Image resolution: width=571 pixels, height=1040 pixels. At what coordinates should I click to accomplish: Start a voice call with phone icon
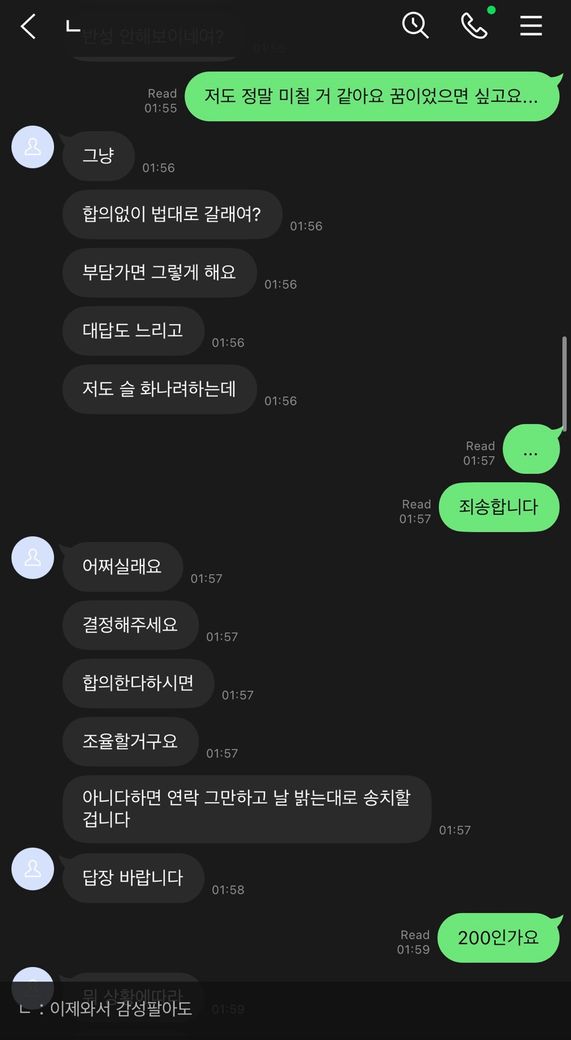coord(474,26)
